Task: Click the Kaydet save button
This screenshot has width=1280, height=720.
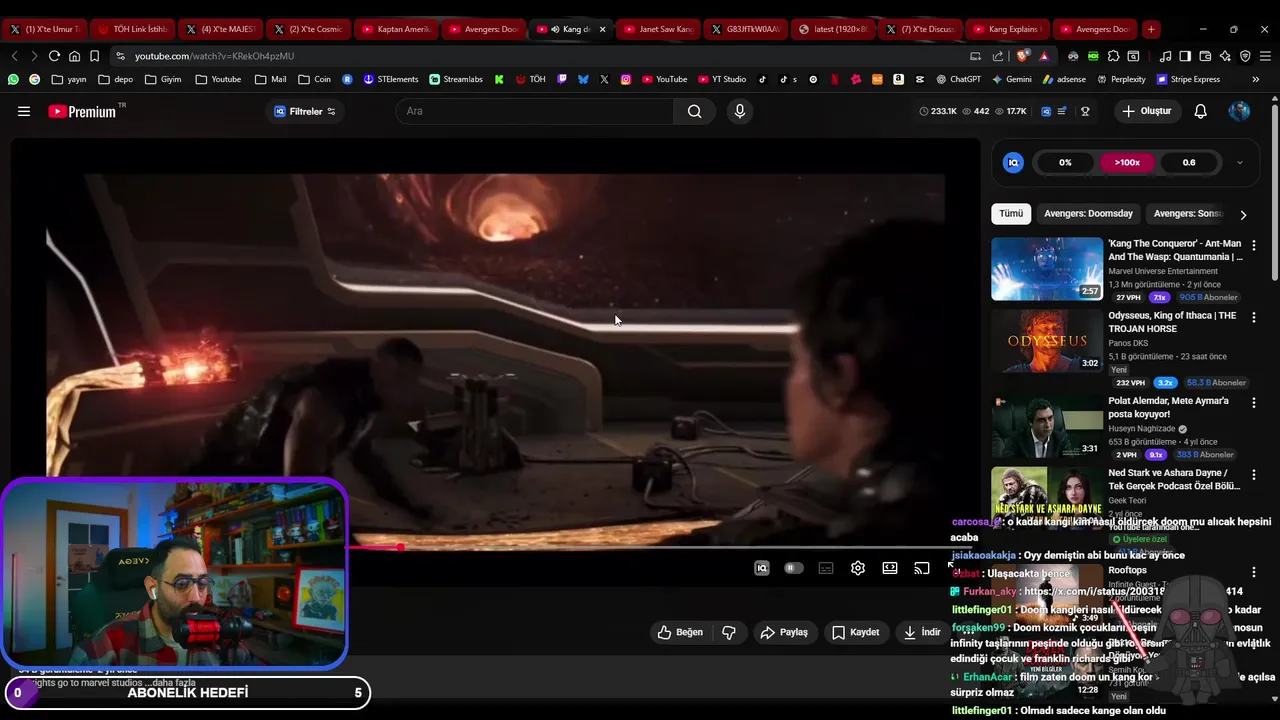Action: click(x=856, y=632)
